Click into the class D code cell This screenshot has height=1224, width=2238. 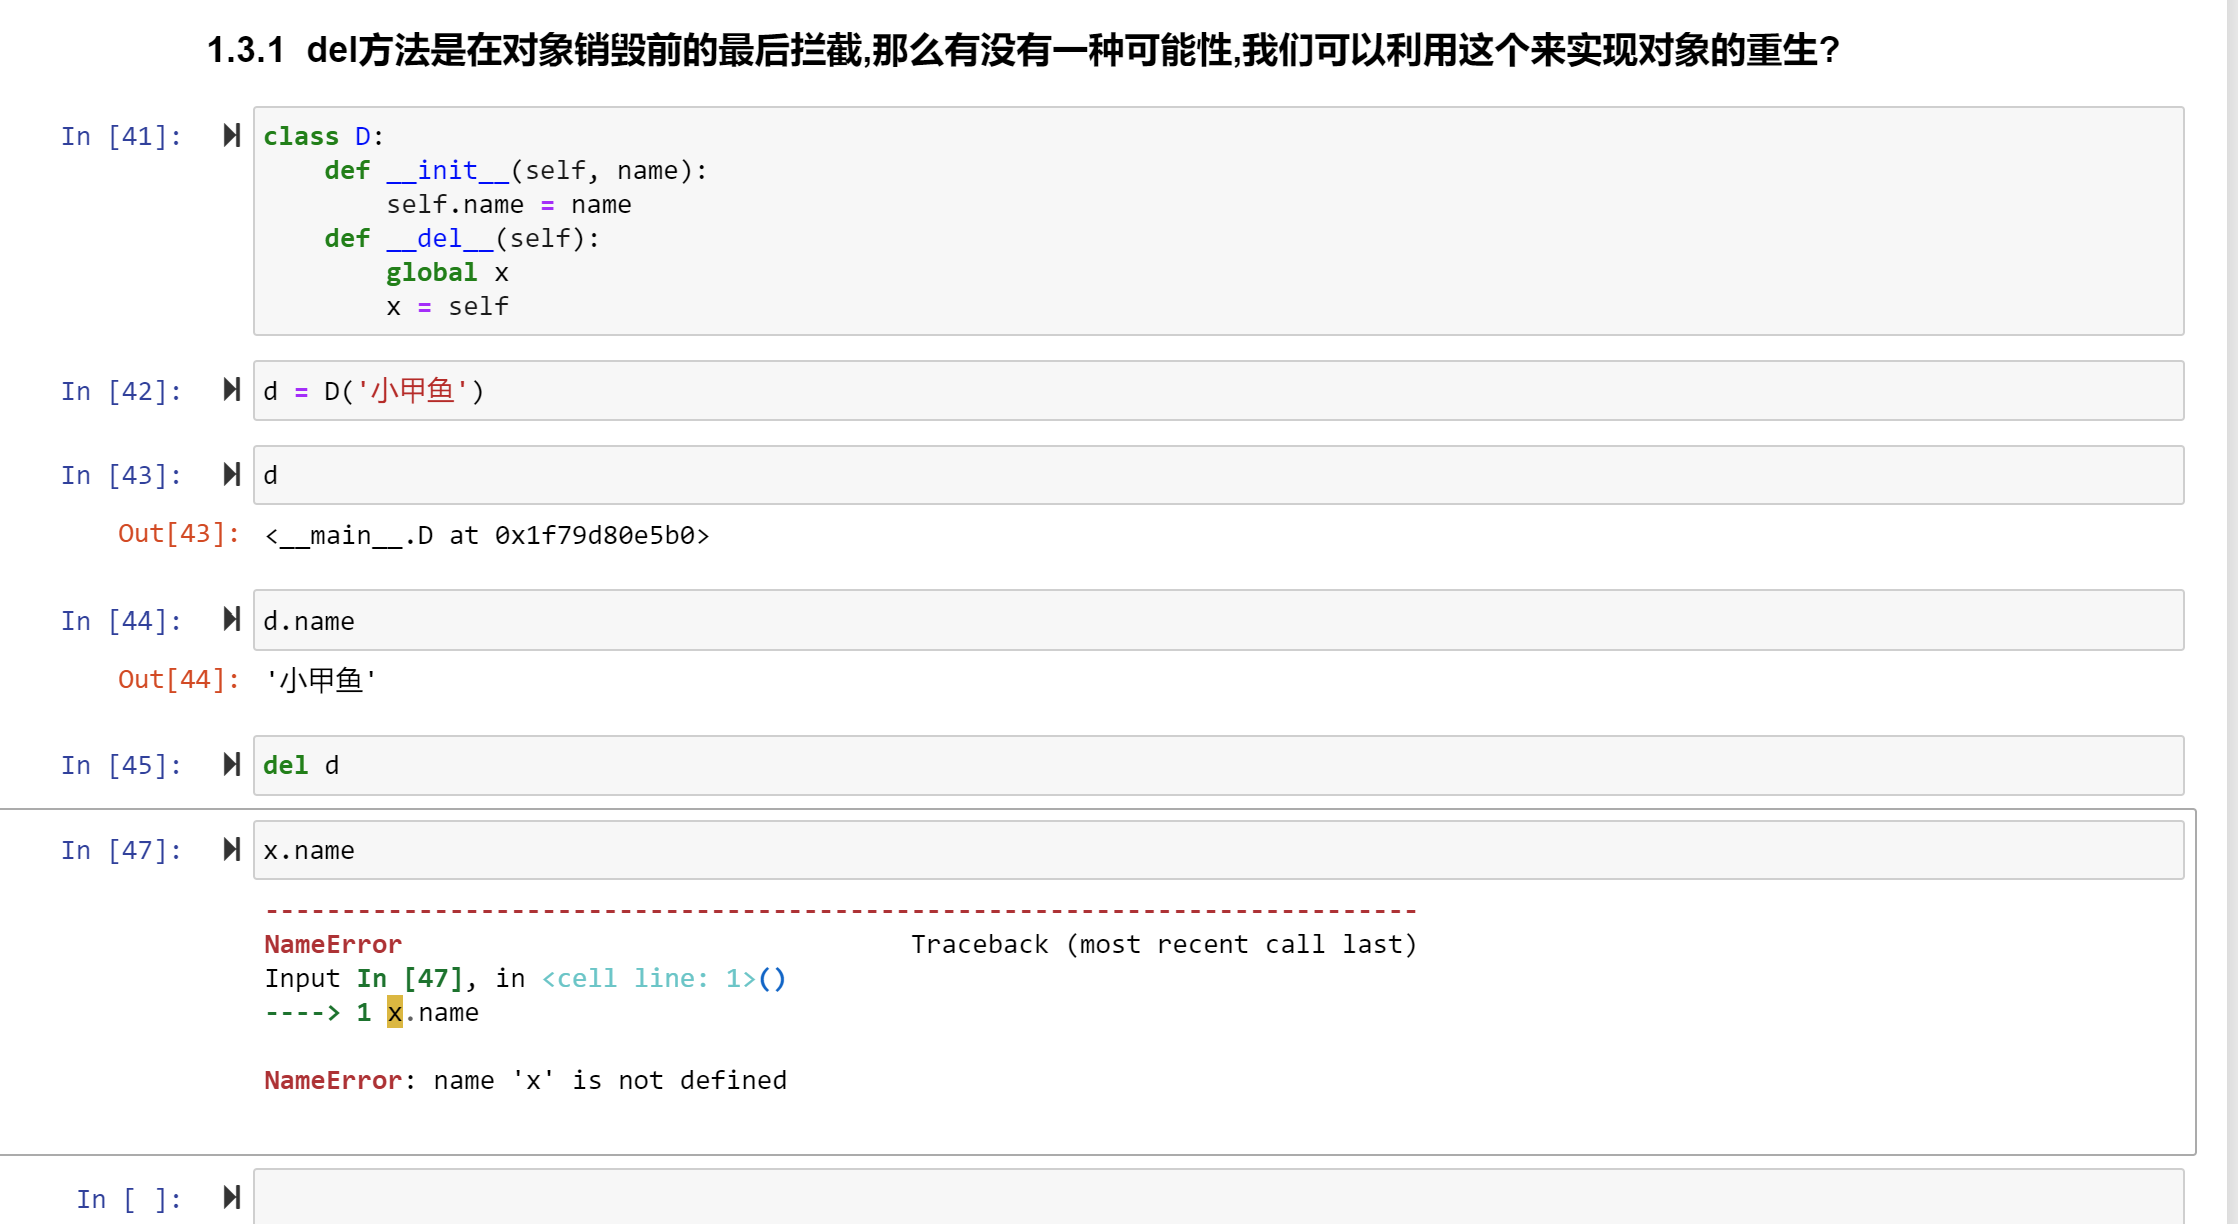[x=1218, y=221]
